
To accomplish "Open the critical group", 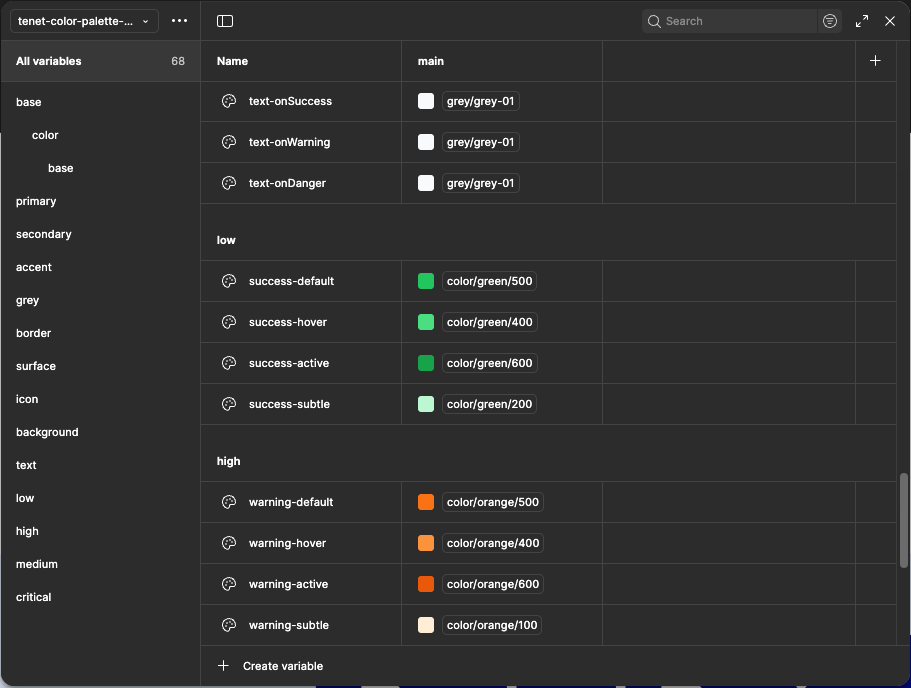I will 33,597.
